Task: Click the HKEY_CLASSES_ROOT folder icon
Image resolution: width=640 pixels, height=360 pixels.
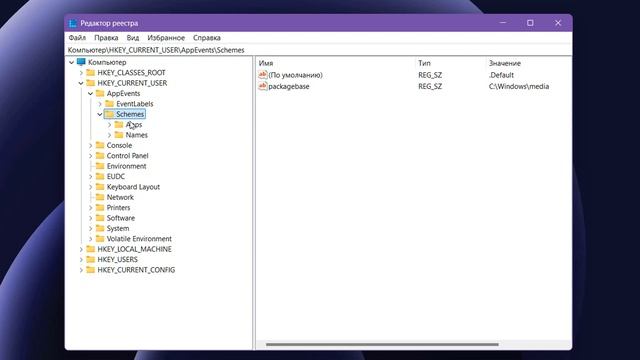Action: coord(91,73)
